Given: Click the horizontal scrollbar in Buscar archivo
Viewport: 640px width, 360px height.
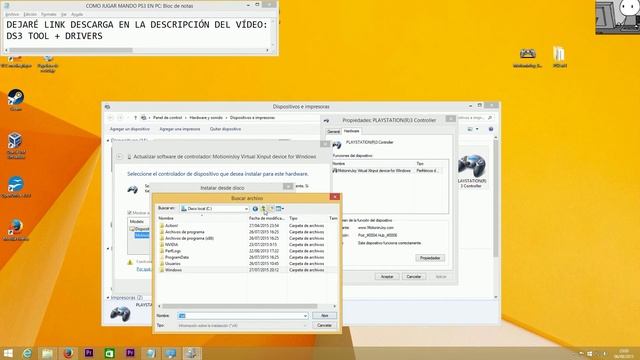Looking at the screenshot, I should 239,306.
